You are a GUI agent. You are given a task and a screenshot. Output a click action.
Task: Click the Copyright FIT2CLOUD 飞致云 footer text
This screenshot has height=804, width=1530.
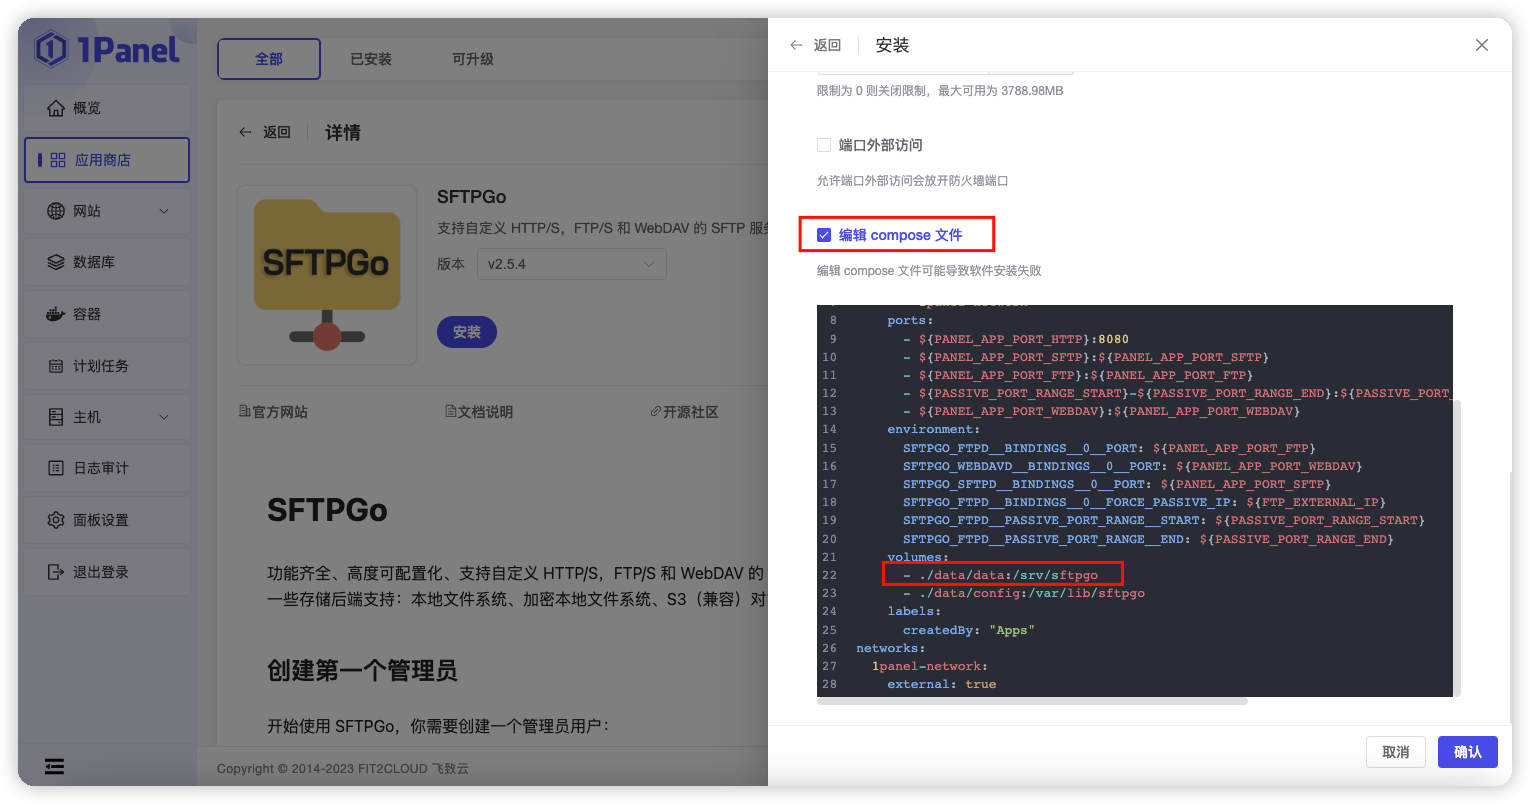coord(343,769)
